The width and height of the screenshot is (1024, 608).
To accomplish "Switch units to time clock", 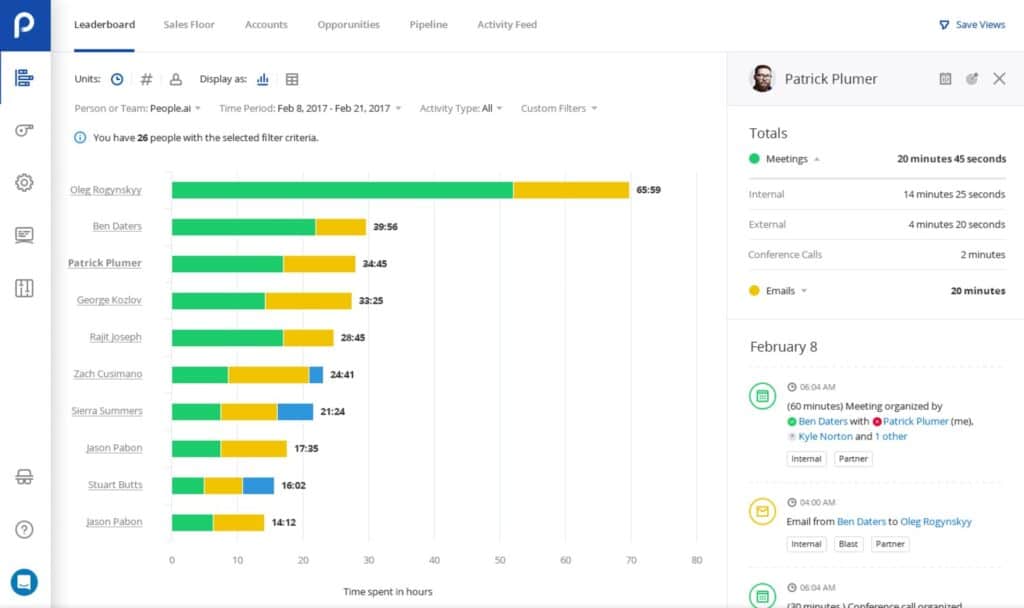I will click(x=117, y=79).
